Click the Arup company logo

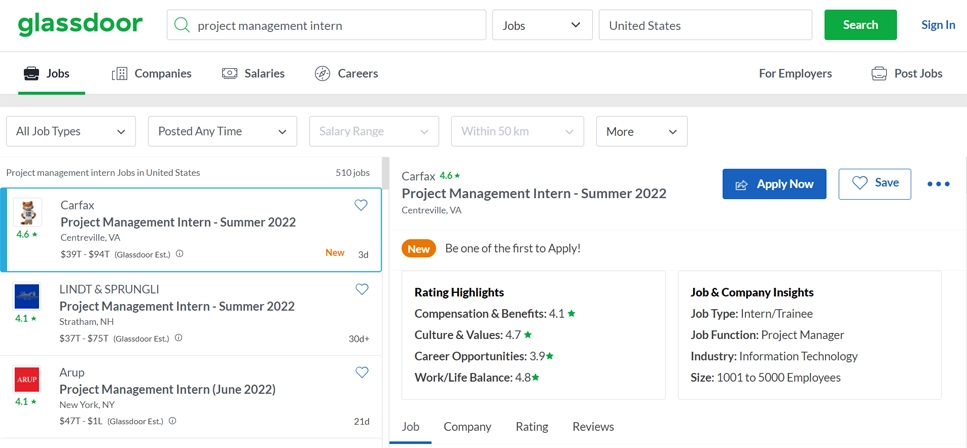[27, 379]
